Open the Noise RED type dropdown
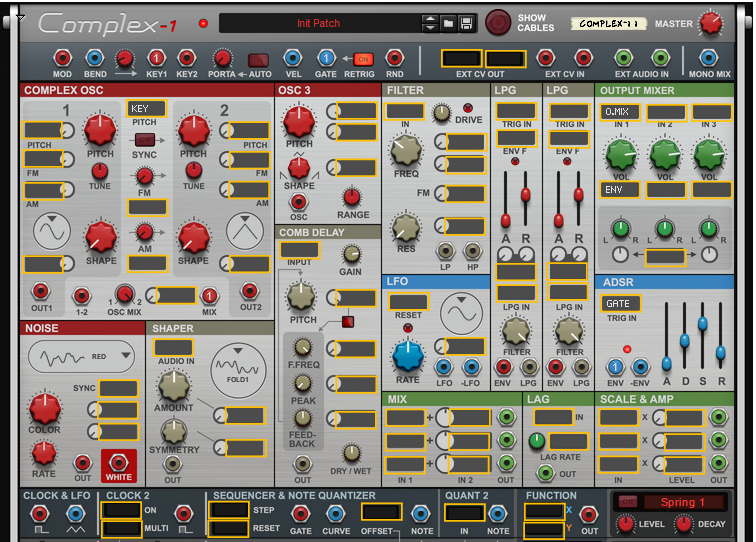The height and width of the screenshot is (542, 756). [81, 356]
